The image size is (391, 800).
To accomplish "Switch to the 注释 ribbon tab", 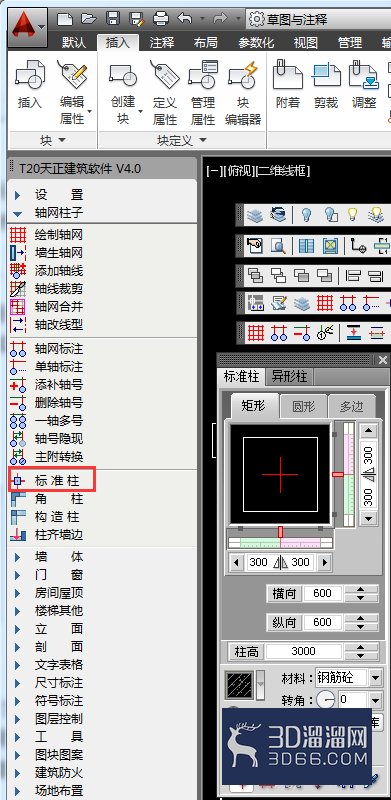I will tap(162, 42).
